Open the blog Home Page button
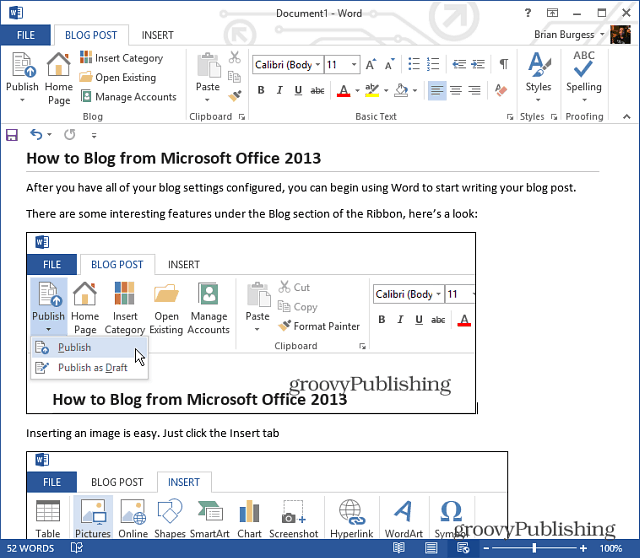Viewport: 640px width, 558px height. (x=59, y=78)
